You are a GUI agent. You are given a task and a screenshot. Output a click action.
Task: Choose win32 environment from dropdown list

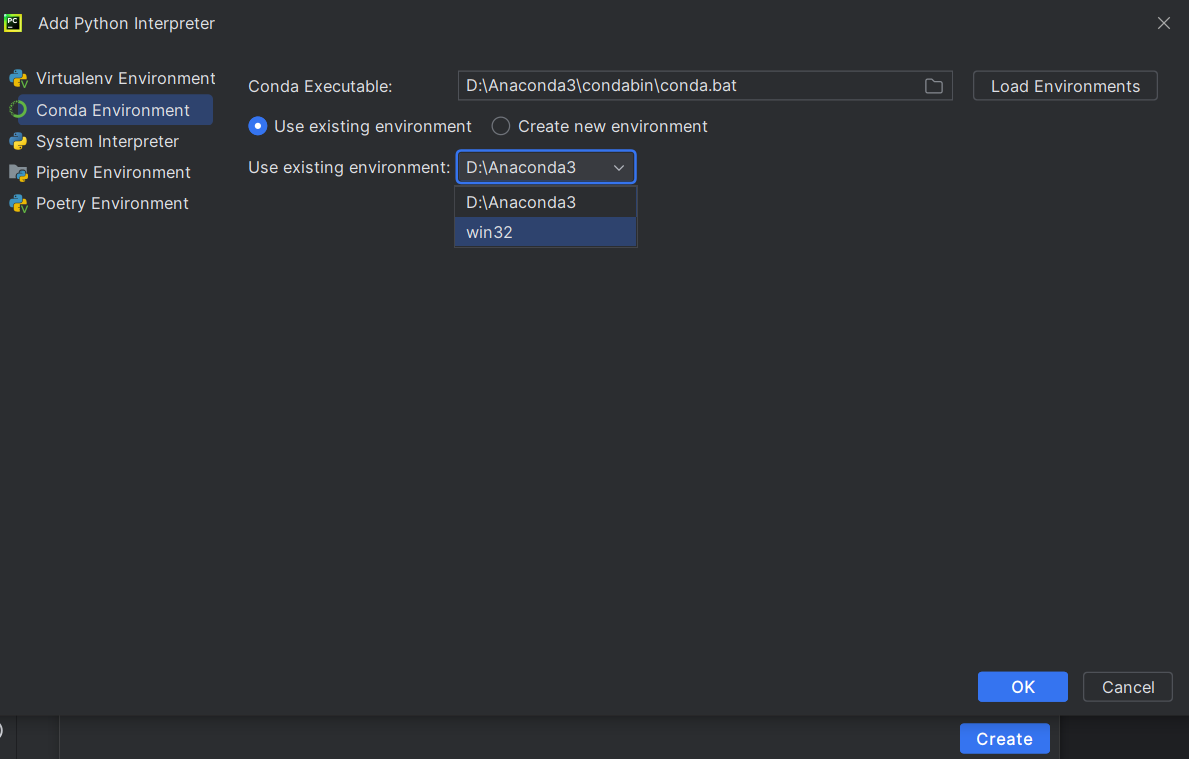pos(545,232)
